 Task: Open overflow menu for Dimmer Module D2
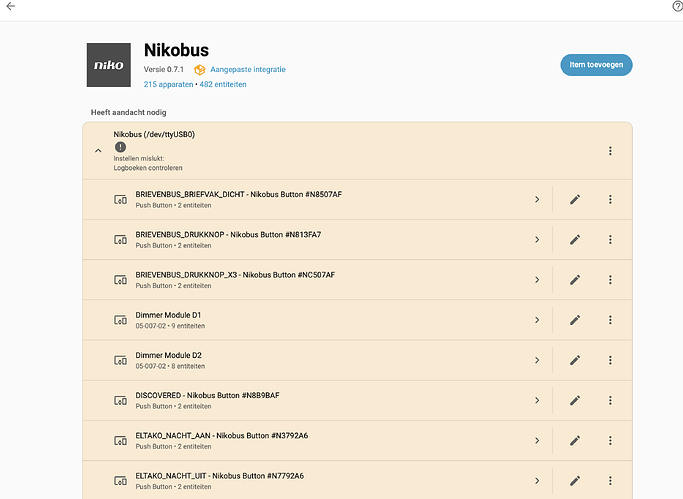point(610,360)
